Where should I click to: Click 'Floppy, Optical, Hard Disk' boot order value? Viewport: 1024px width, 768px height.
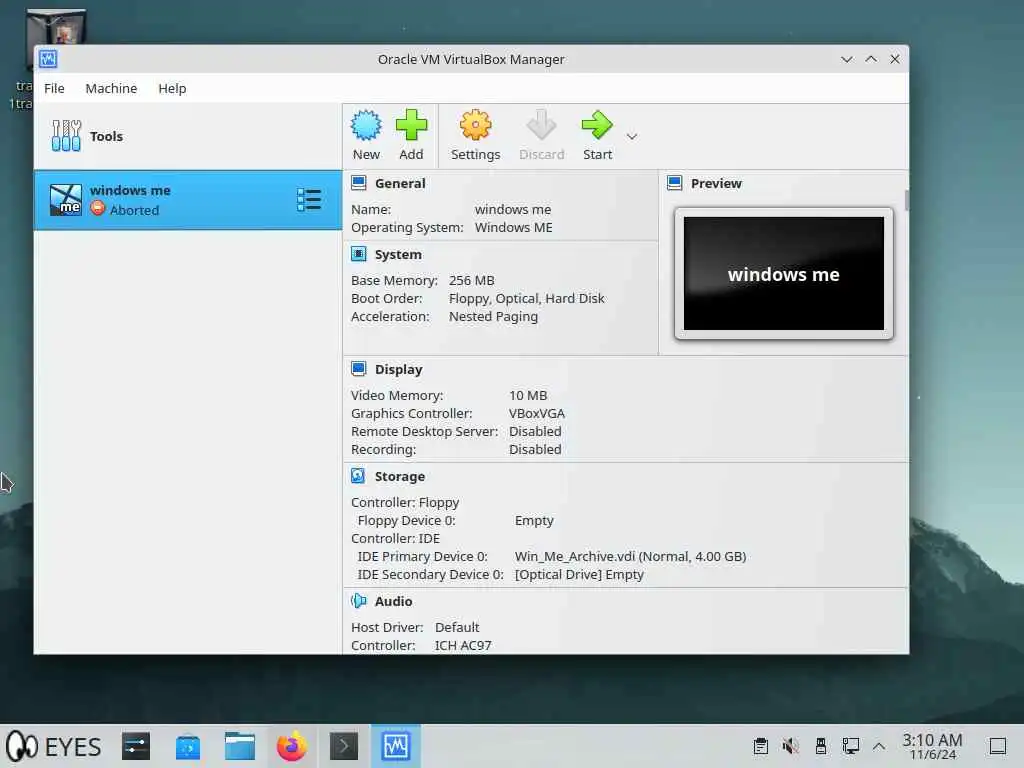526,298
